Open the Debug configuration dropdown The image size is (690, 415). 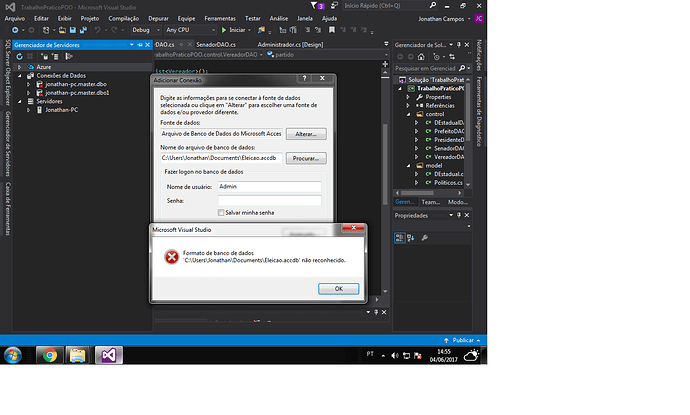click(146, 30)
